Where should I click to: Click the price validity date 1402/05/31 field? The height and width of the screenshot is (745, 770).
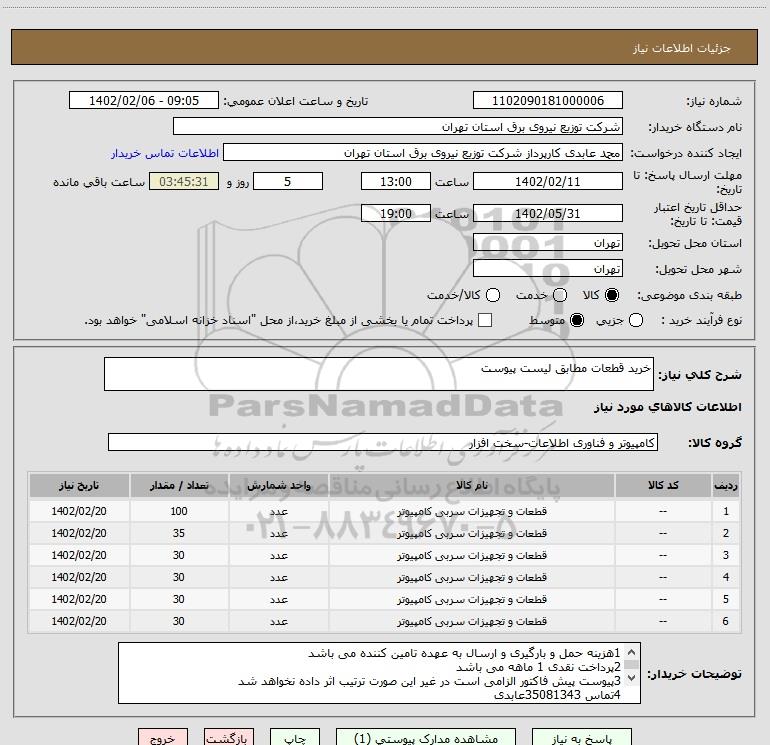[548, 213]
